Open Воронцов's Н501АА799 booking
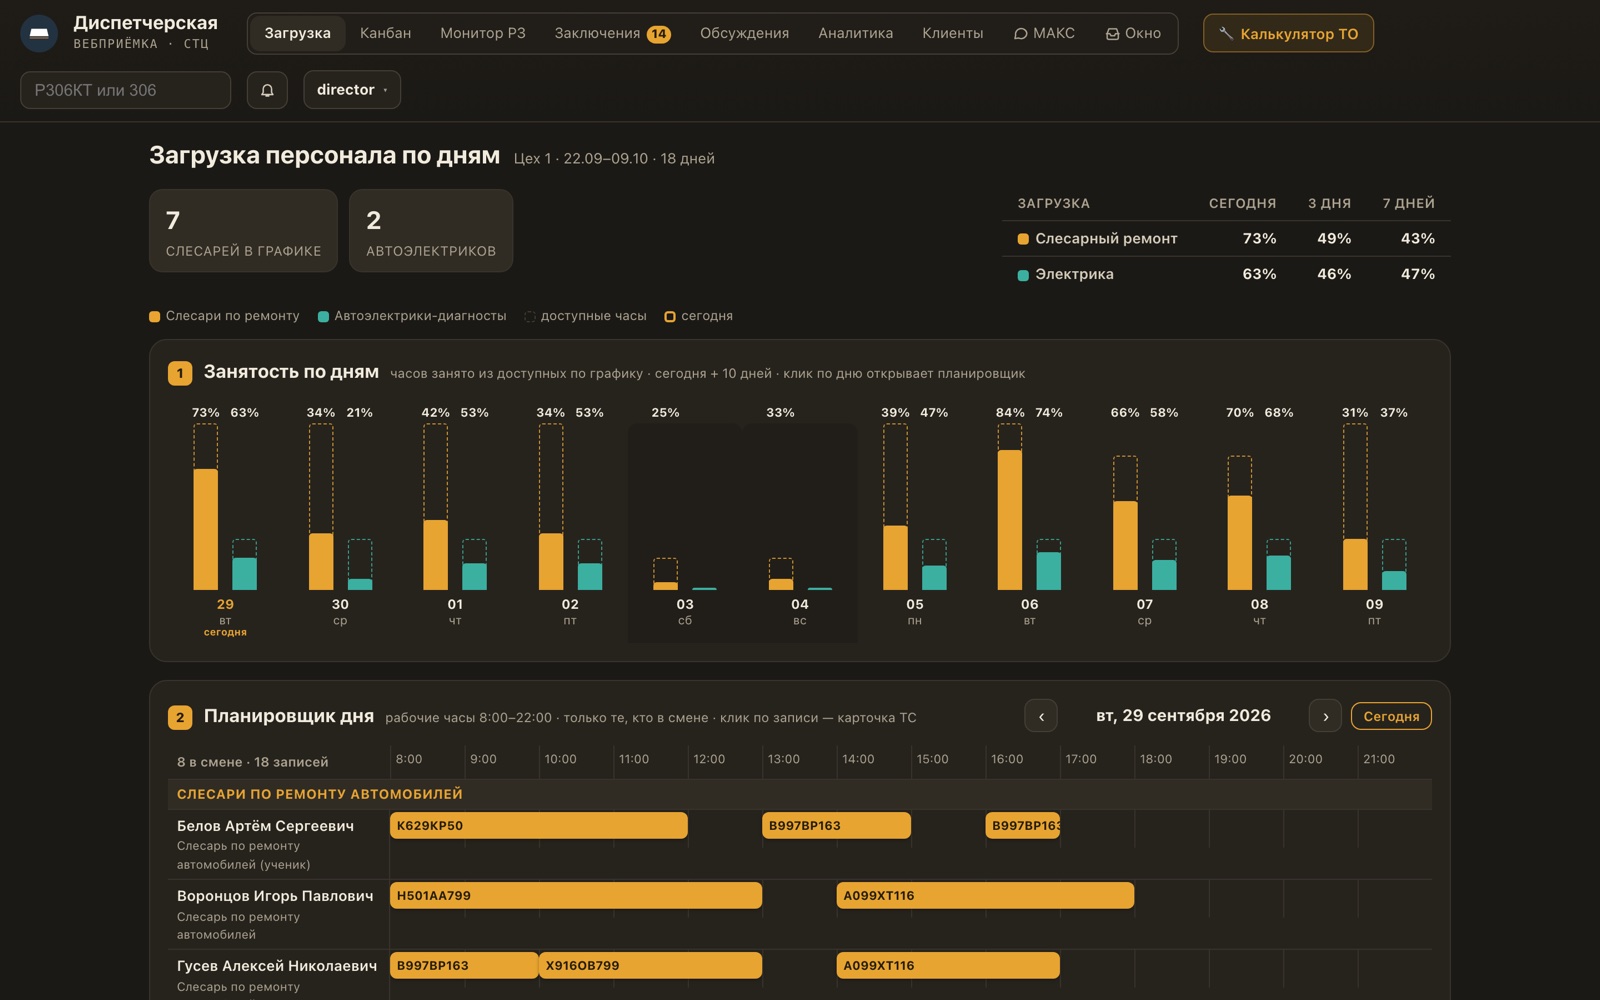The image size is (1600, 1000). pos(576,895)
